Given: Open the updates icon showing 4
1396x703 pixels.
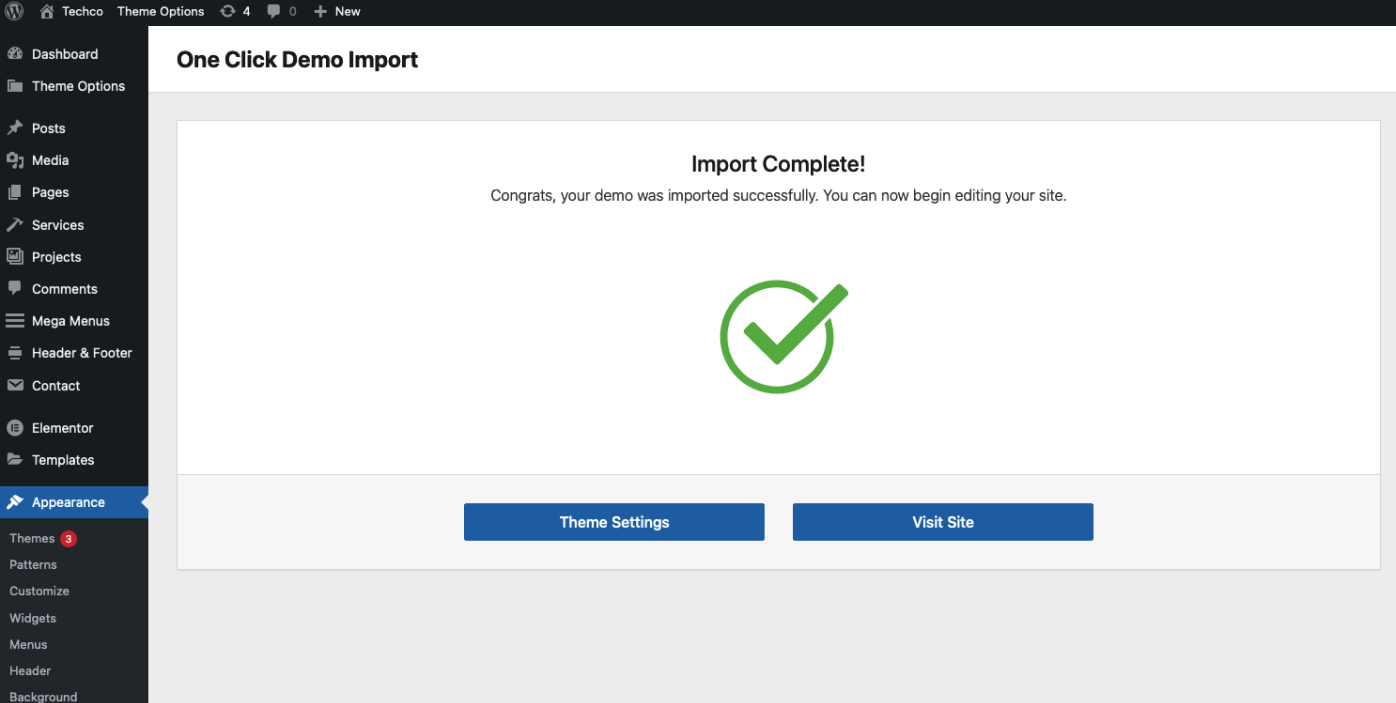Looking at the screenshot, I should [x=228, y=12].
